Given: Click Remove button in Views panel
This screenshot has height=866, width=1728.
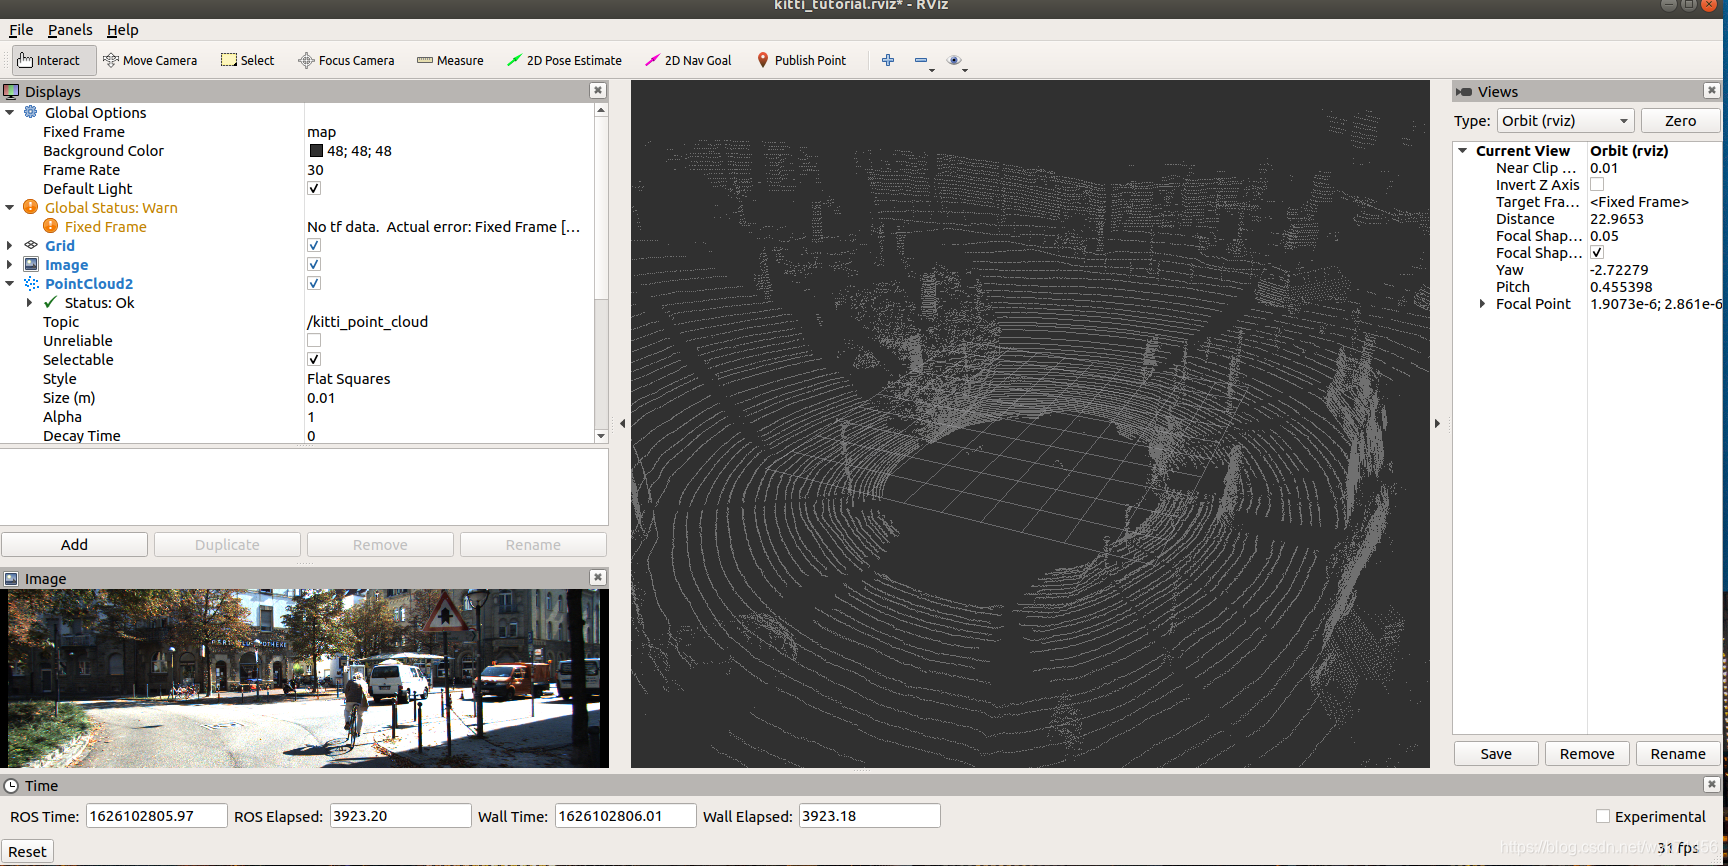Looking at the screenshot, I should coord(1587,754).
